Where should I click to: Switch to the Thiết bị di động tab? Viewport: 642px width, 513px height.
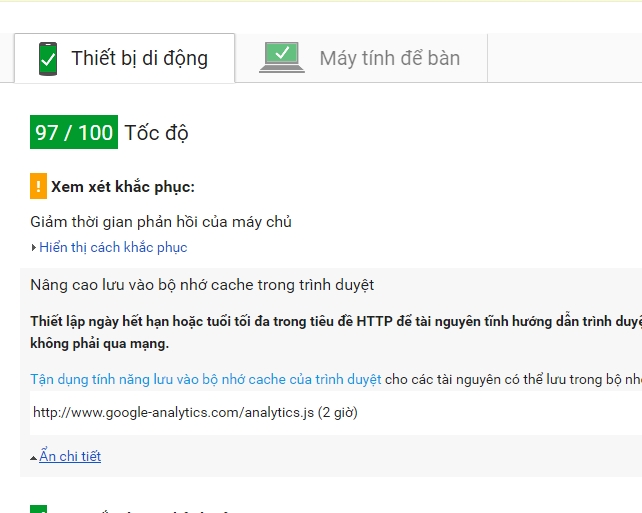point(124,58)
